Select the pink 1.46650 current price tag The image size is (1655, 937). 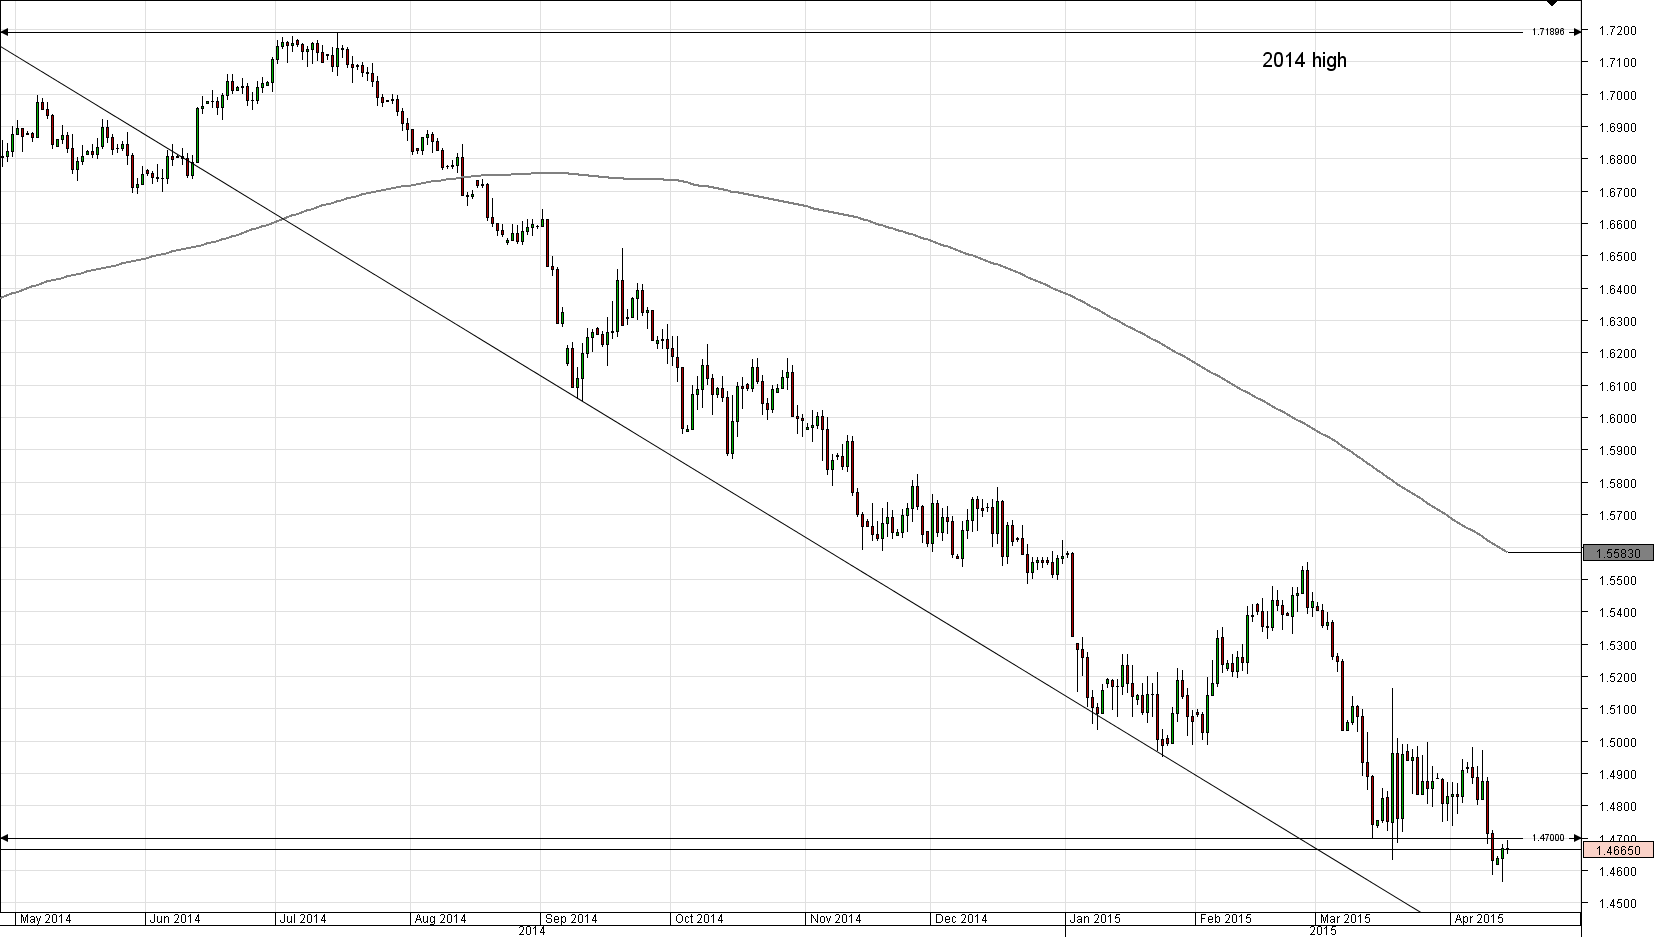[x=1619, y=850]
